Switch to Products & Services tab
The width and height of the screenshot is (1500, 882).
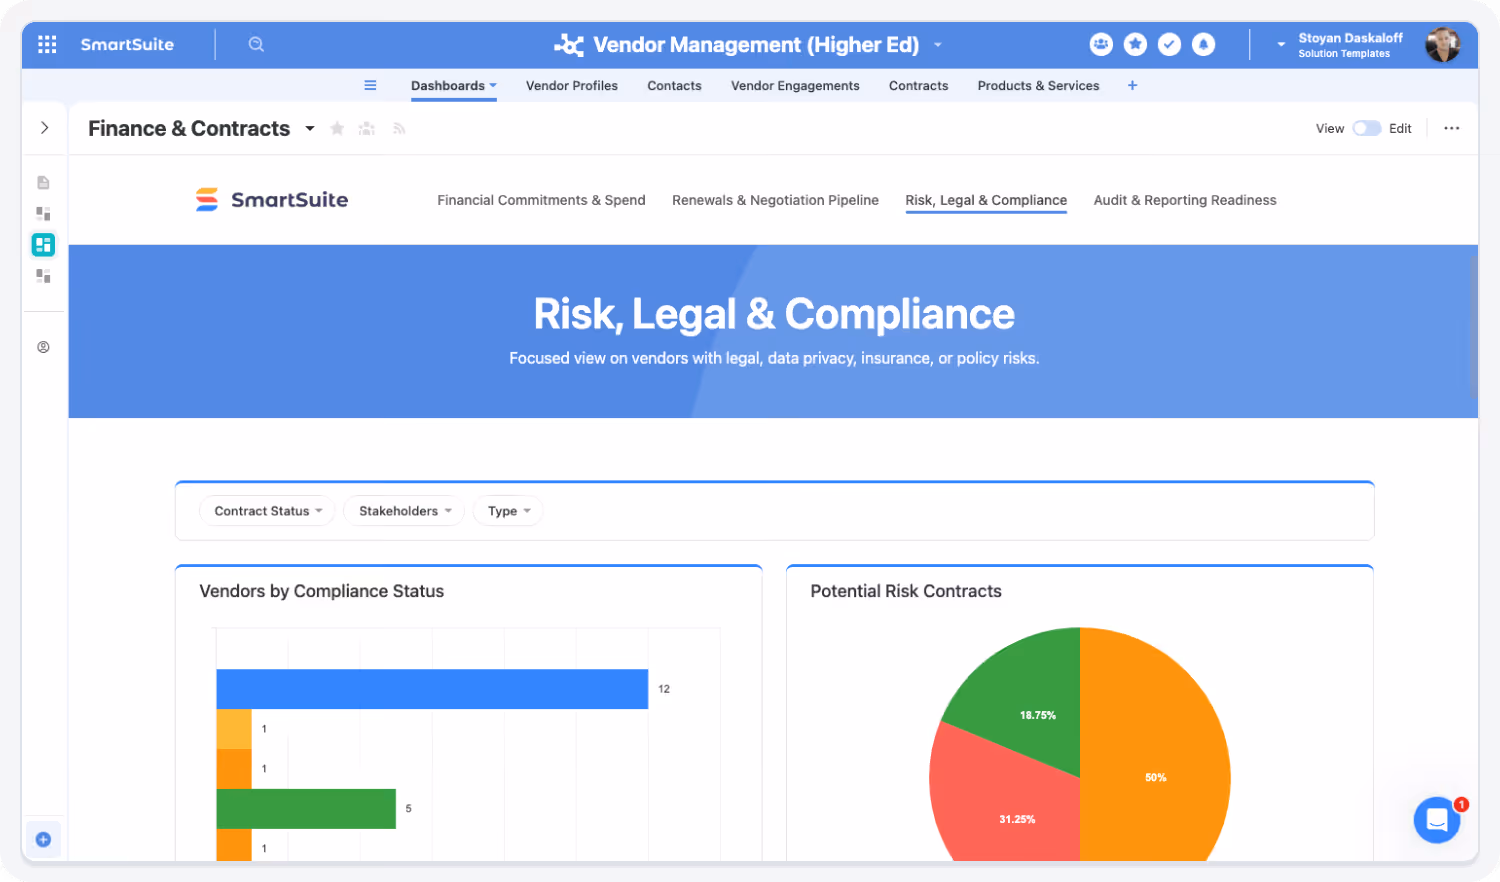pyautogui.click(x=1038, y=85)
